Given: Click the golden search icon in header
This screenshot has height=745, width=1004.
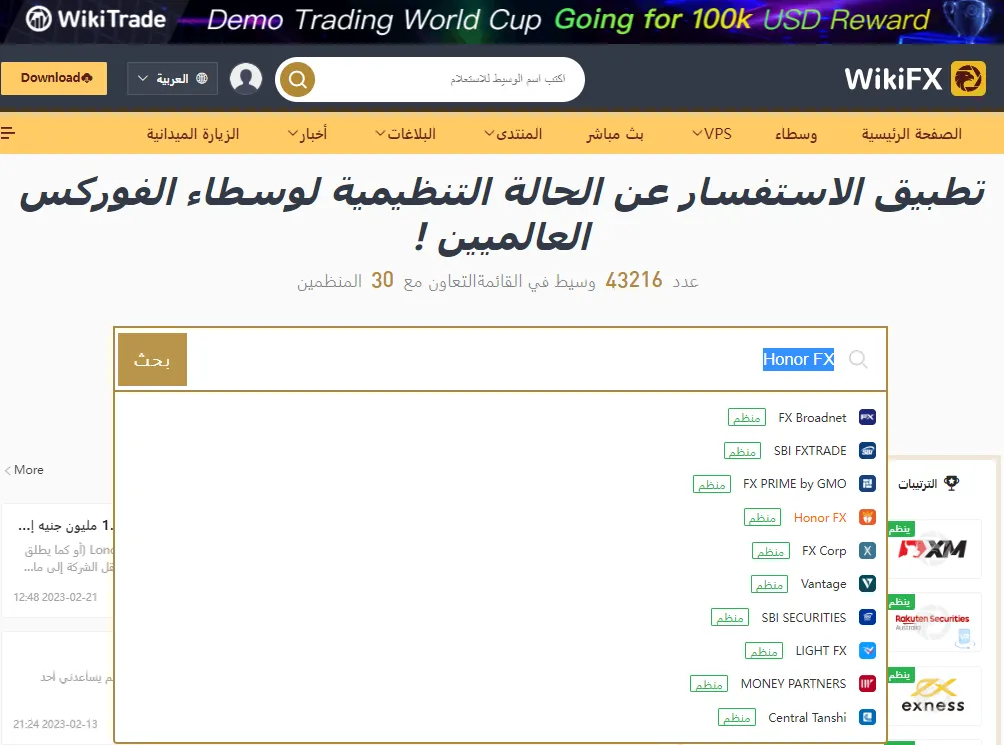Looking at the screenshot, I should (x=297, y=79).
